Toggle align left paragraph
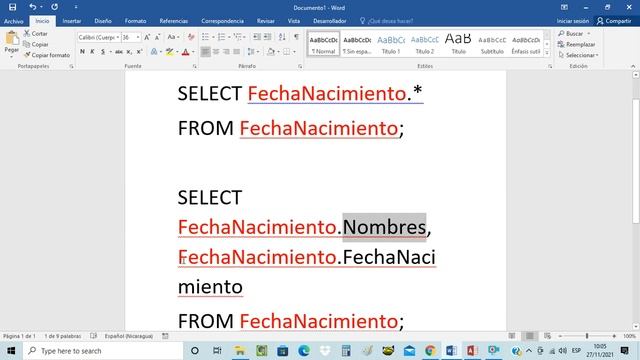The image size is (640, 360). (205, 52)
